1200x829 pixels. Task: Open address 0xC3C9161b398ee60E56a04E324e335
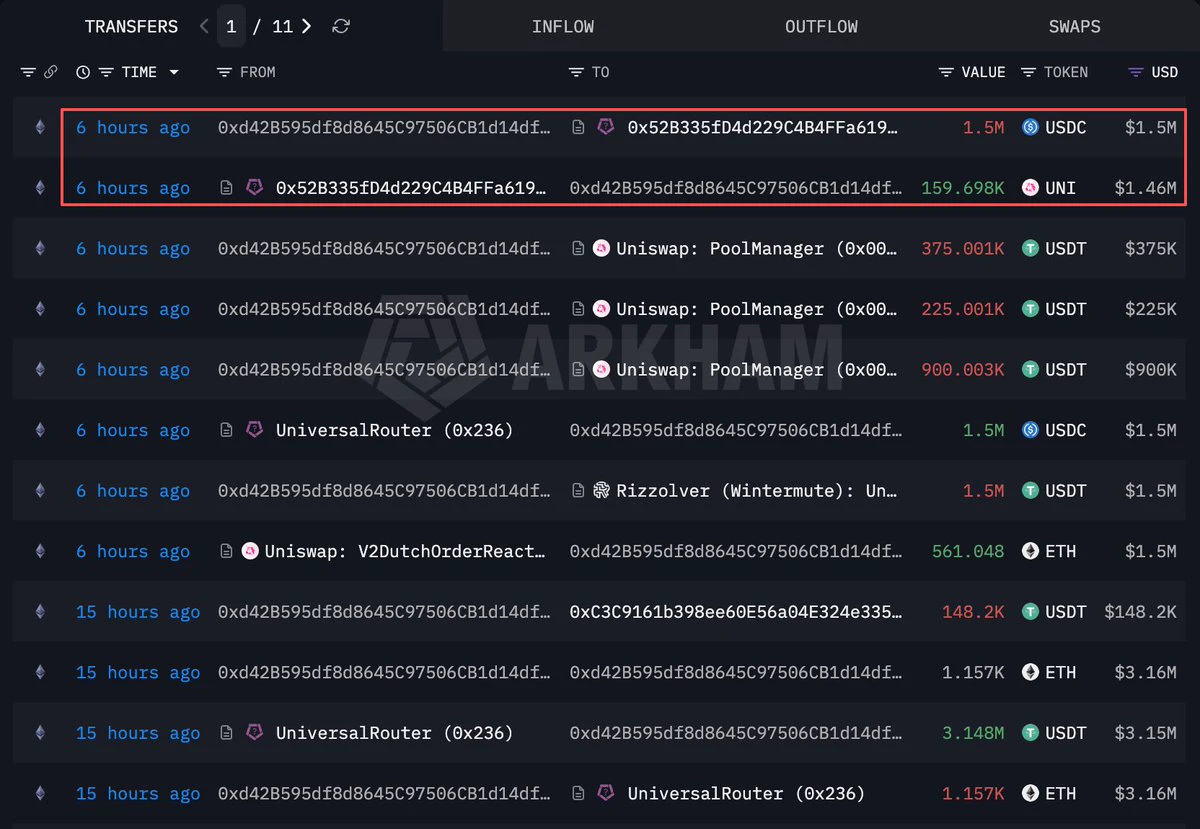click(x=735, y=612)
